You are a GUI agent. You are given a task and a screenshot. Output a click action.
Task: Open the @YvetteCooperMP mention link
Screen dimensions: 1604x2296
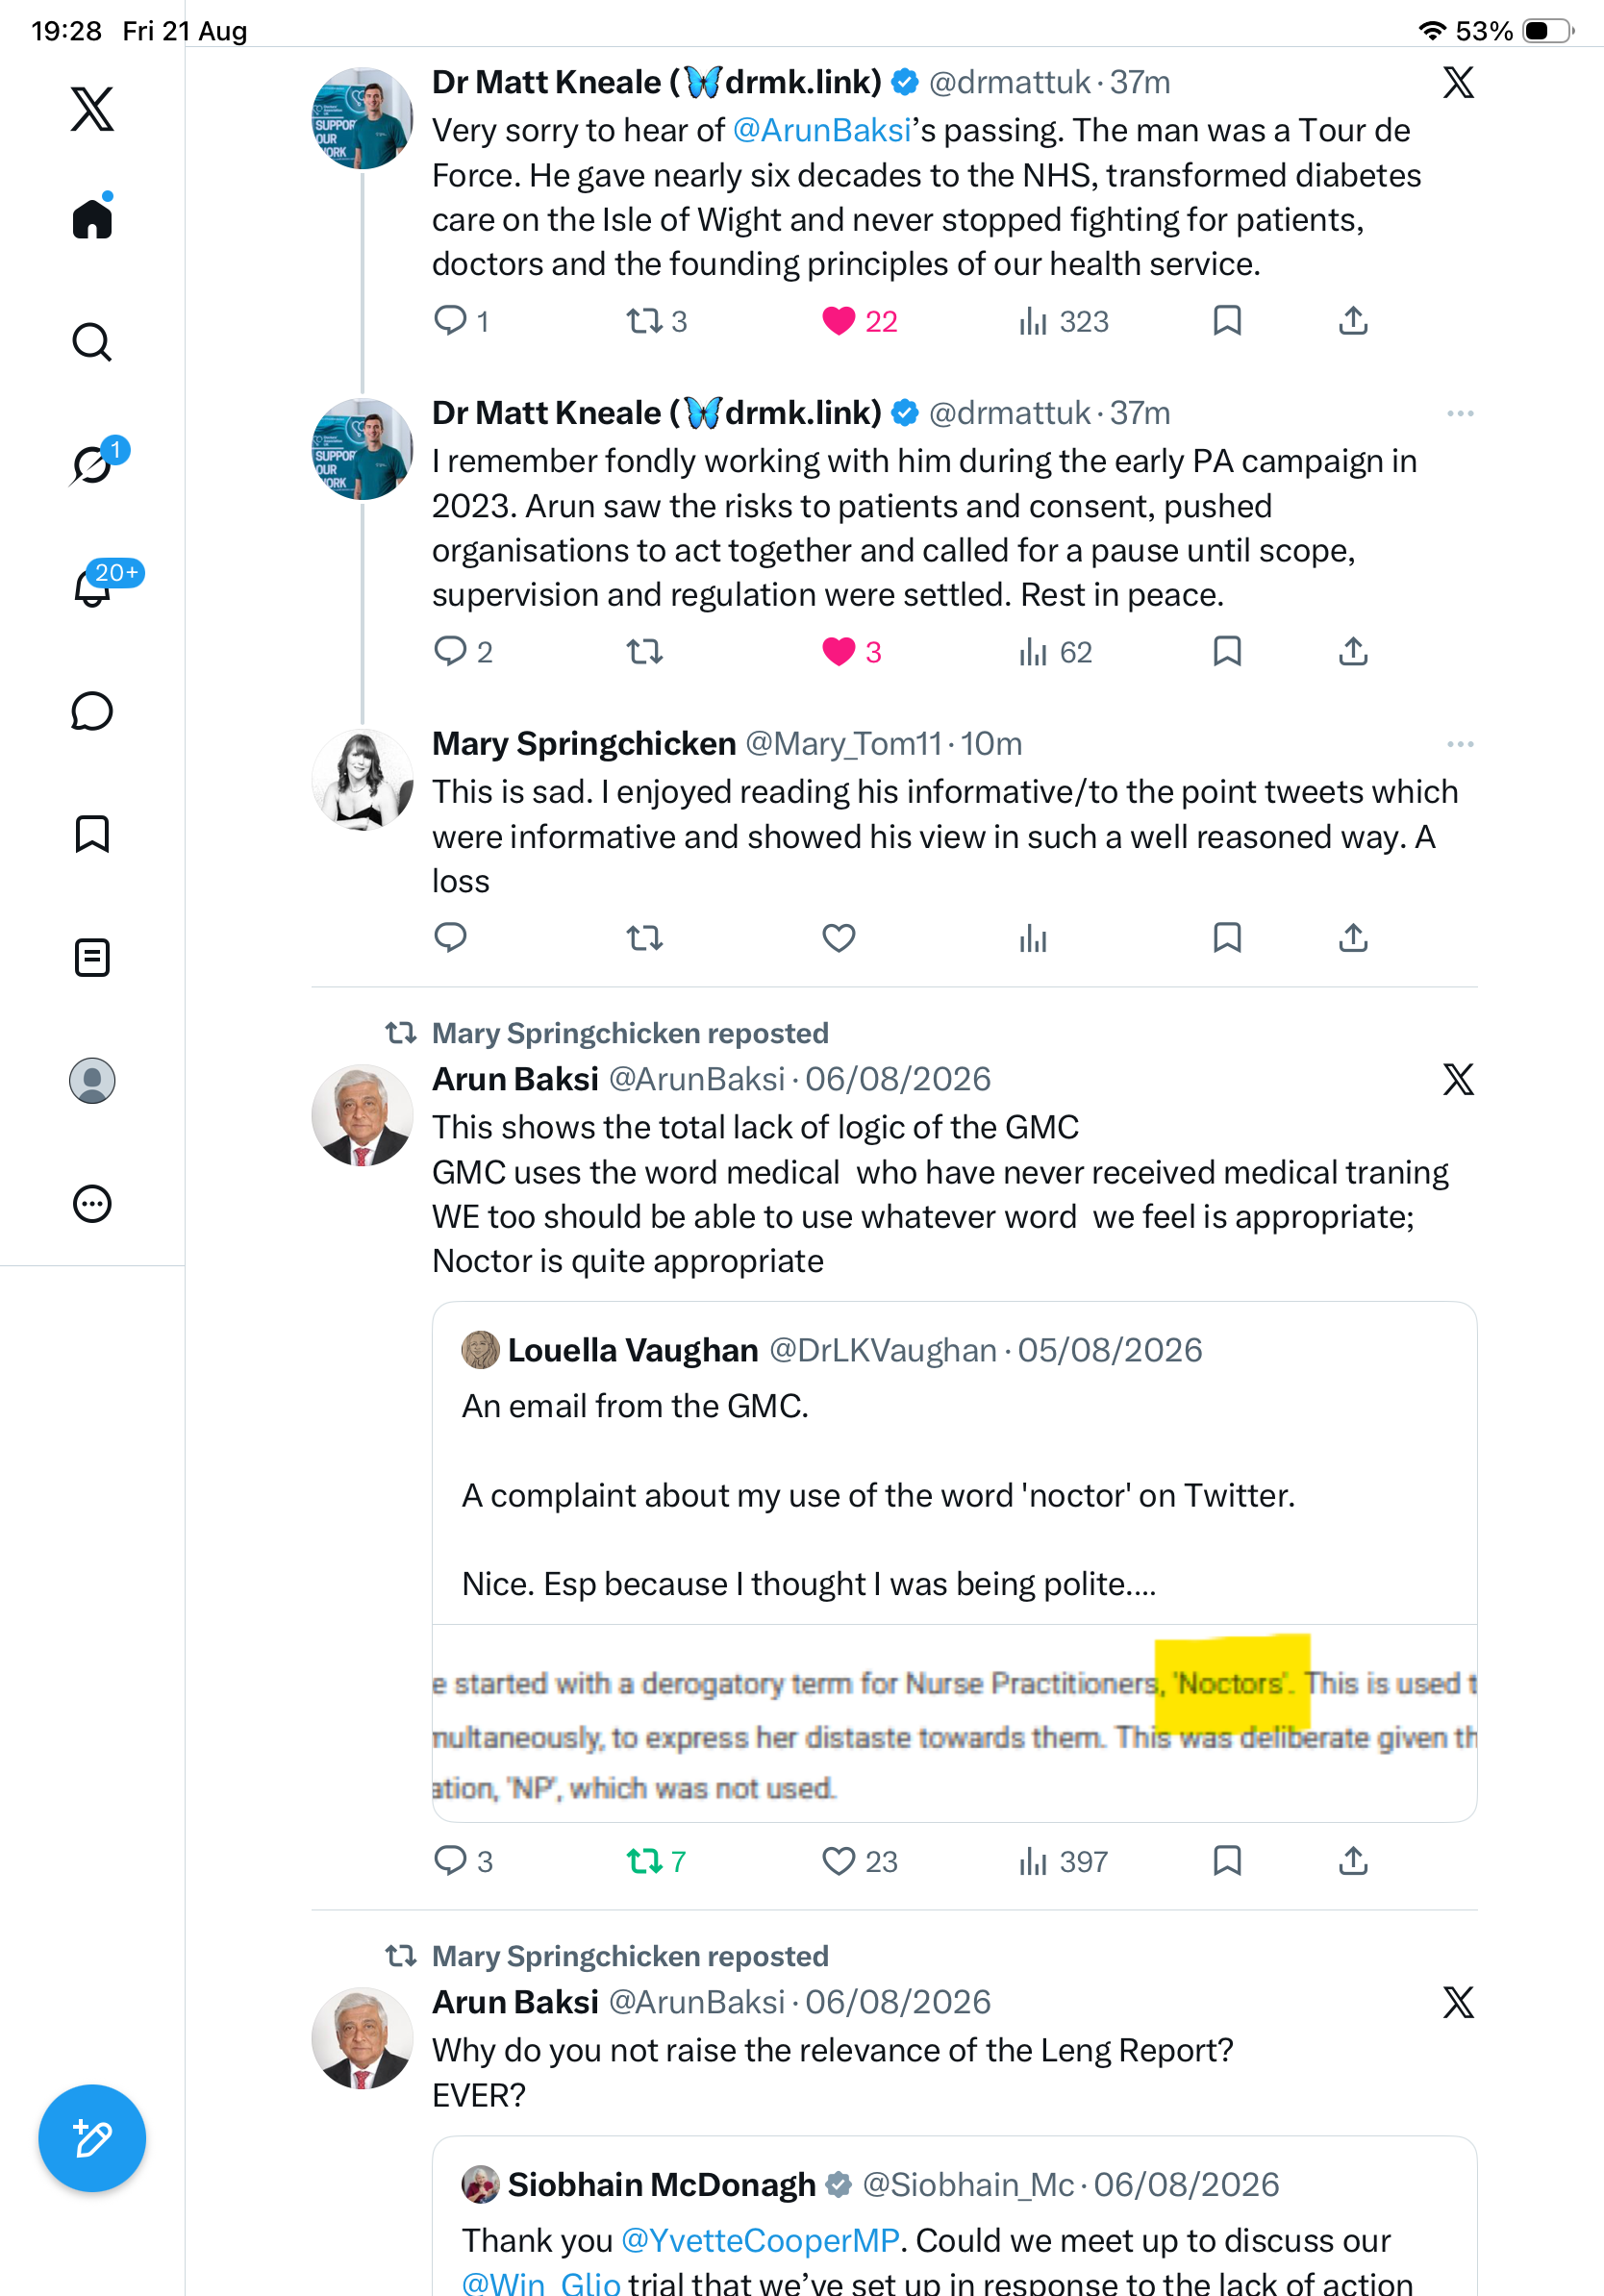[759, 2240]
